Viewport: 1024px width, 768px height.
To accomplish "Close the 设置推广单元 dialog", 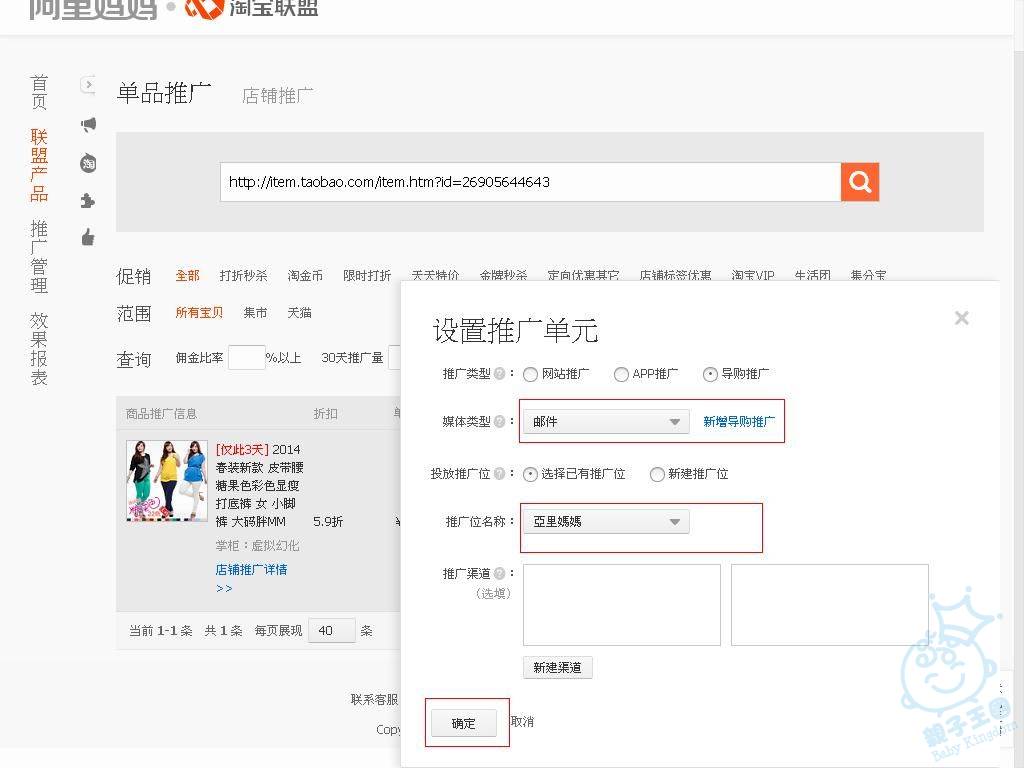I will coord(961,318).
